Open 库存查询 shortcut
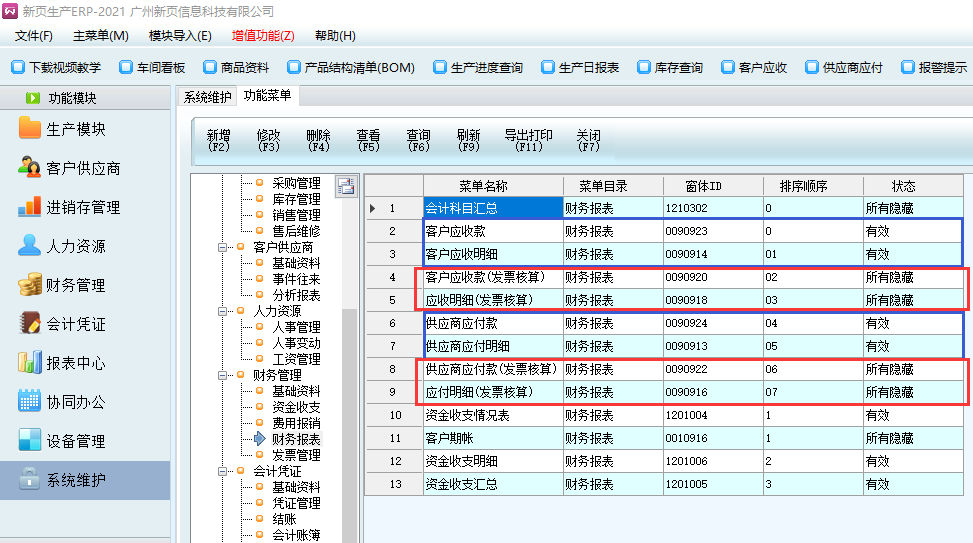Screen dimensions: 973x543 click(x=670, y=67)
